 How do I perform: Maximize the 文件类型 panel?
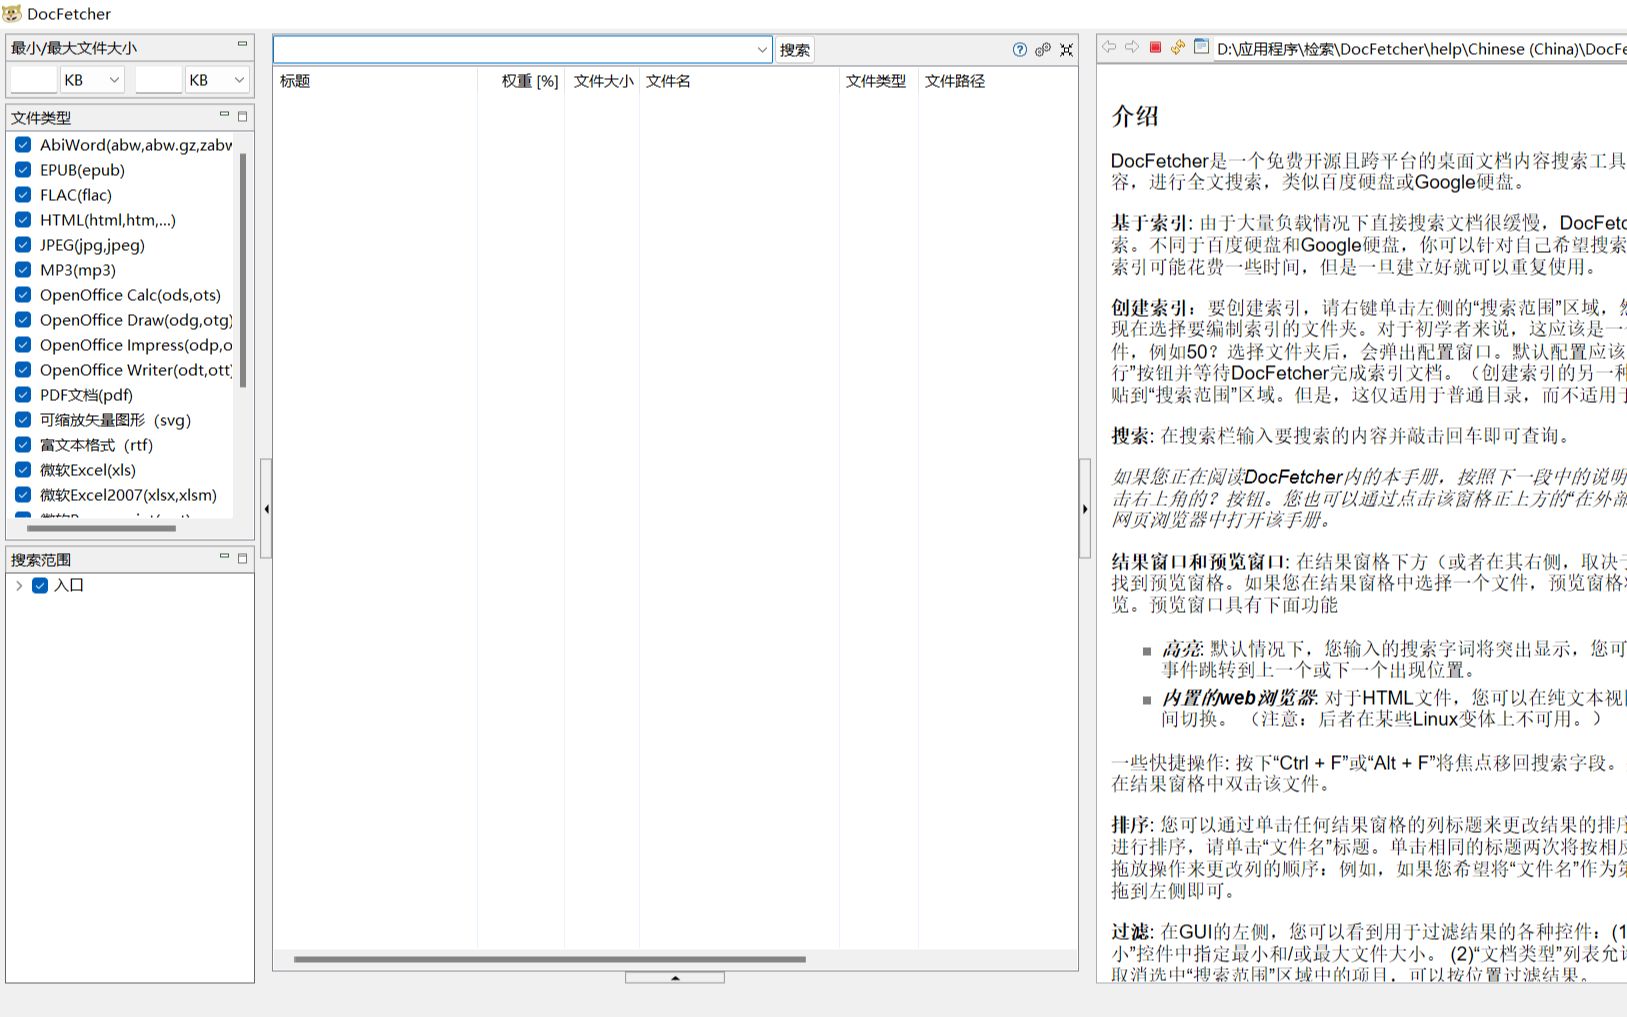point(242,116)
